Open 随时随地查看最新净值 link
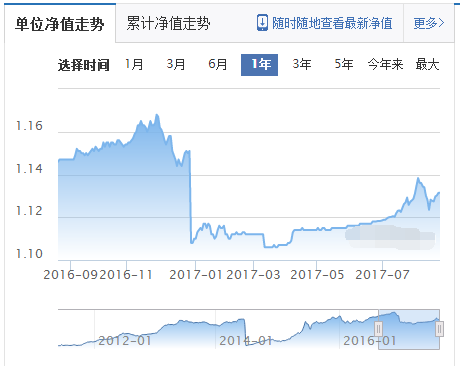460x366 pixels. [x=332, y=23]
